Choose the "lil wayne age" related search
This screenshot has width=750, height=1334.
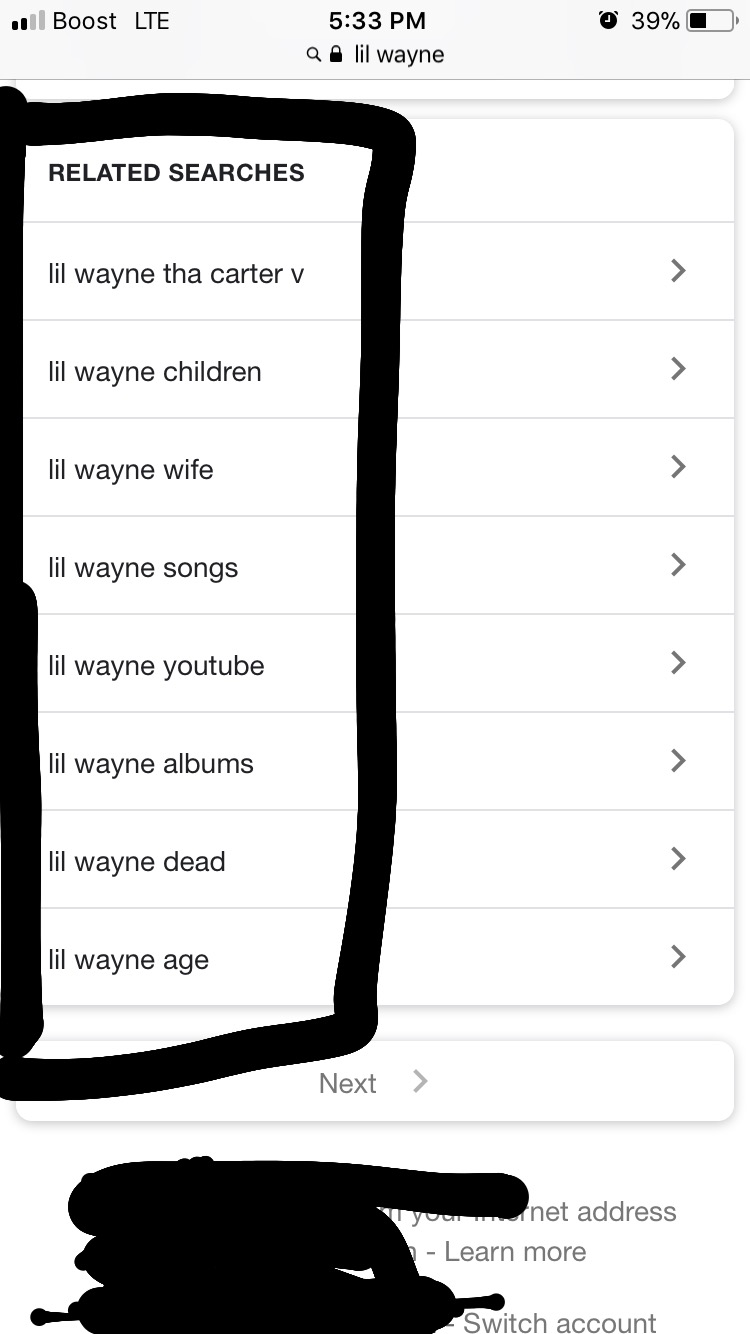129,960
